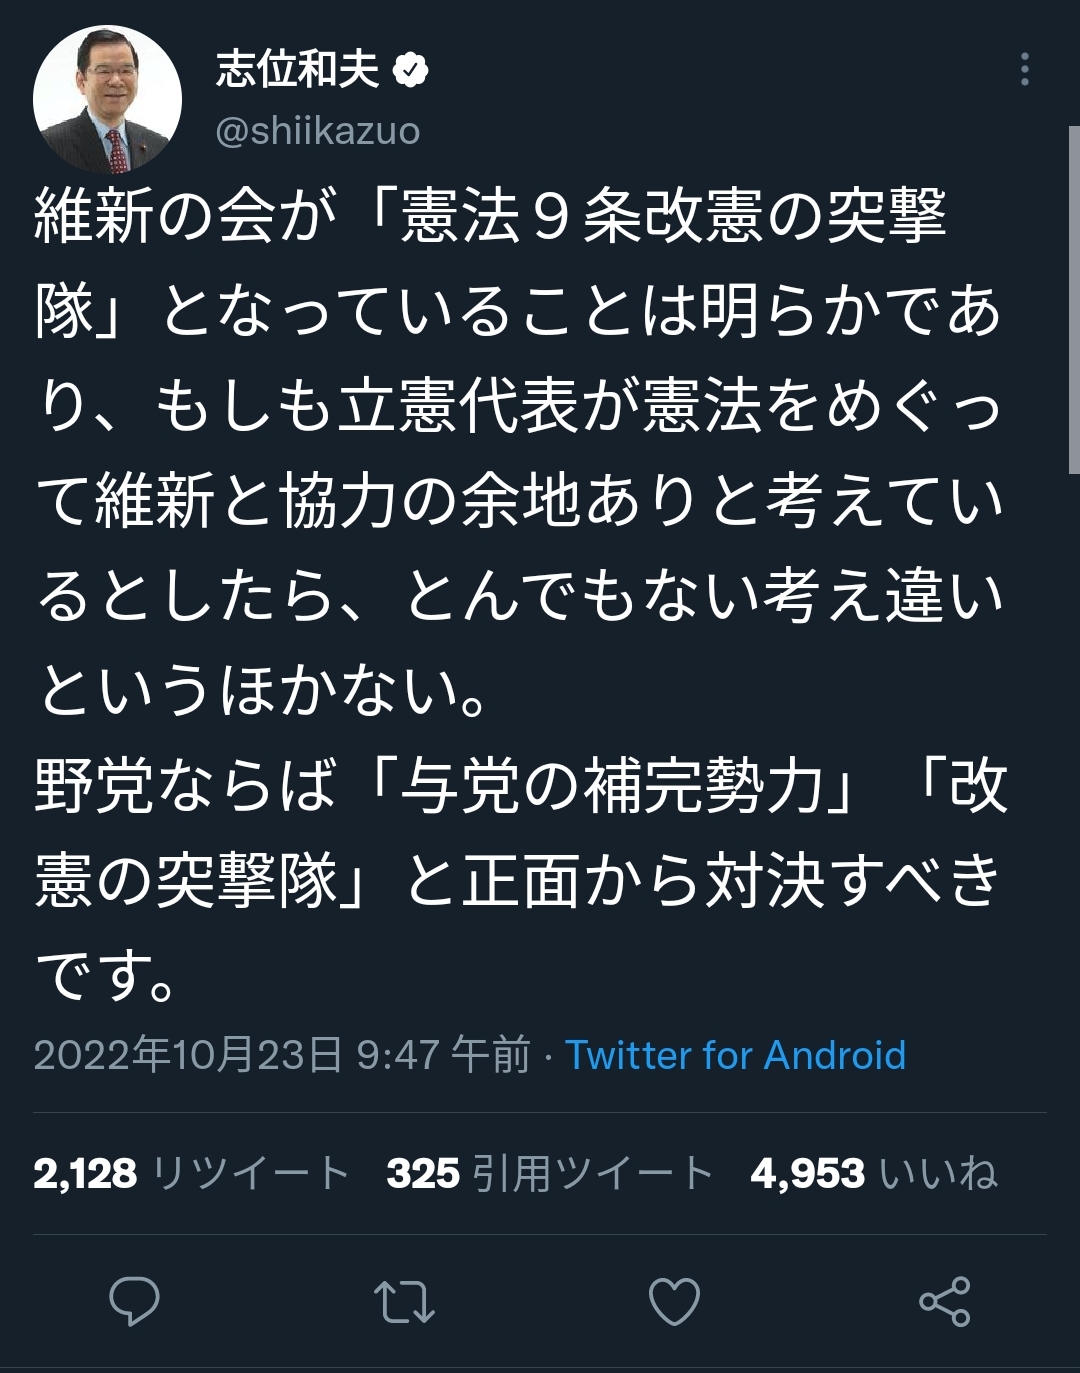1080x1373 pixels.
Task: Open profile via the 志位和夫 display name
Action: [x=298, y=70]
